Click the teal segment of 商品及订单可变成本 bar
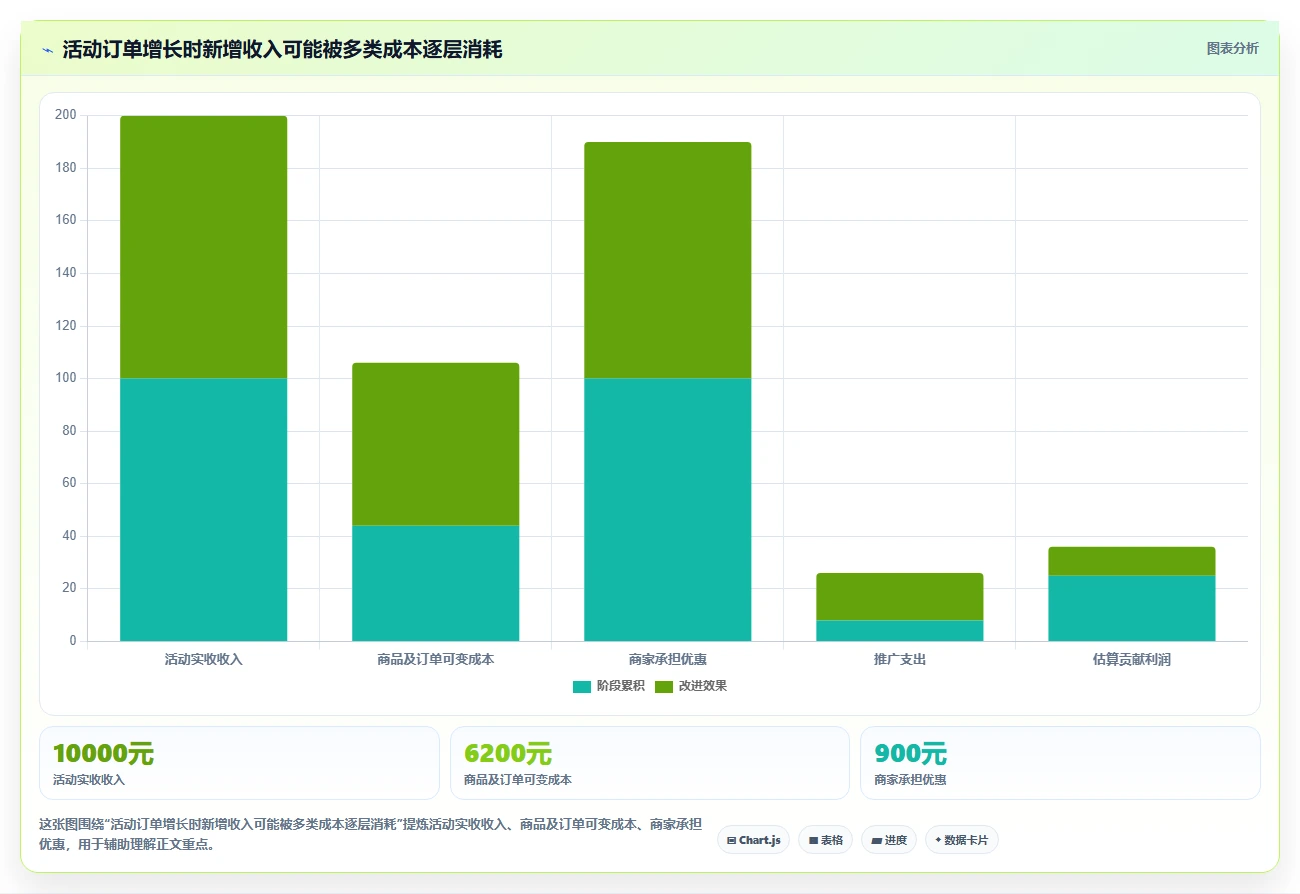1300x894 pixels. point(435,583)
